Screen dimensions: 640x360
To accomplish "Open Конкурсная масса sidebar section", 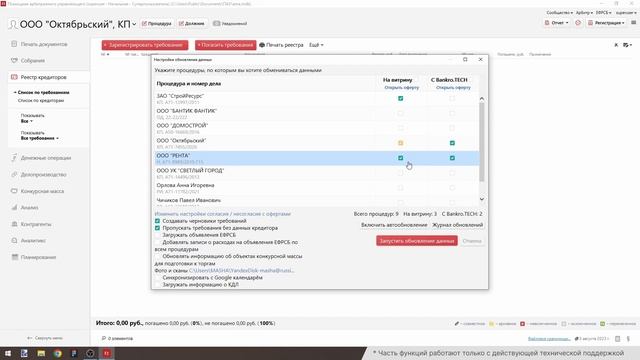I will point(38,191).
